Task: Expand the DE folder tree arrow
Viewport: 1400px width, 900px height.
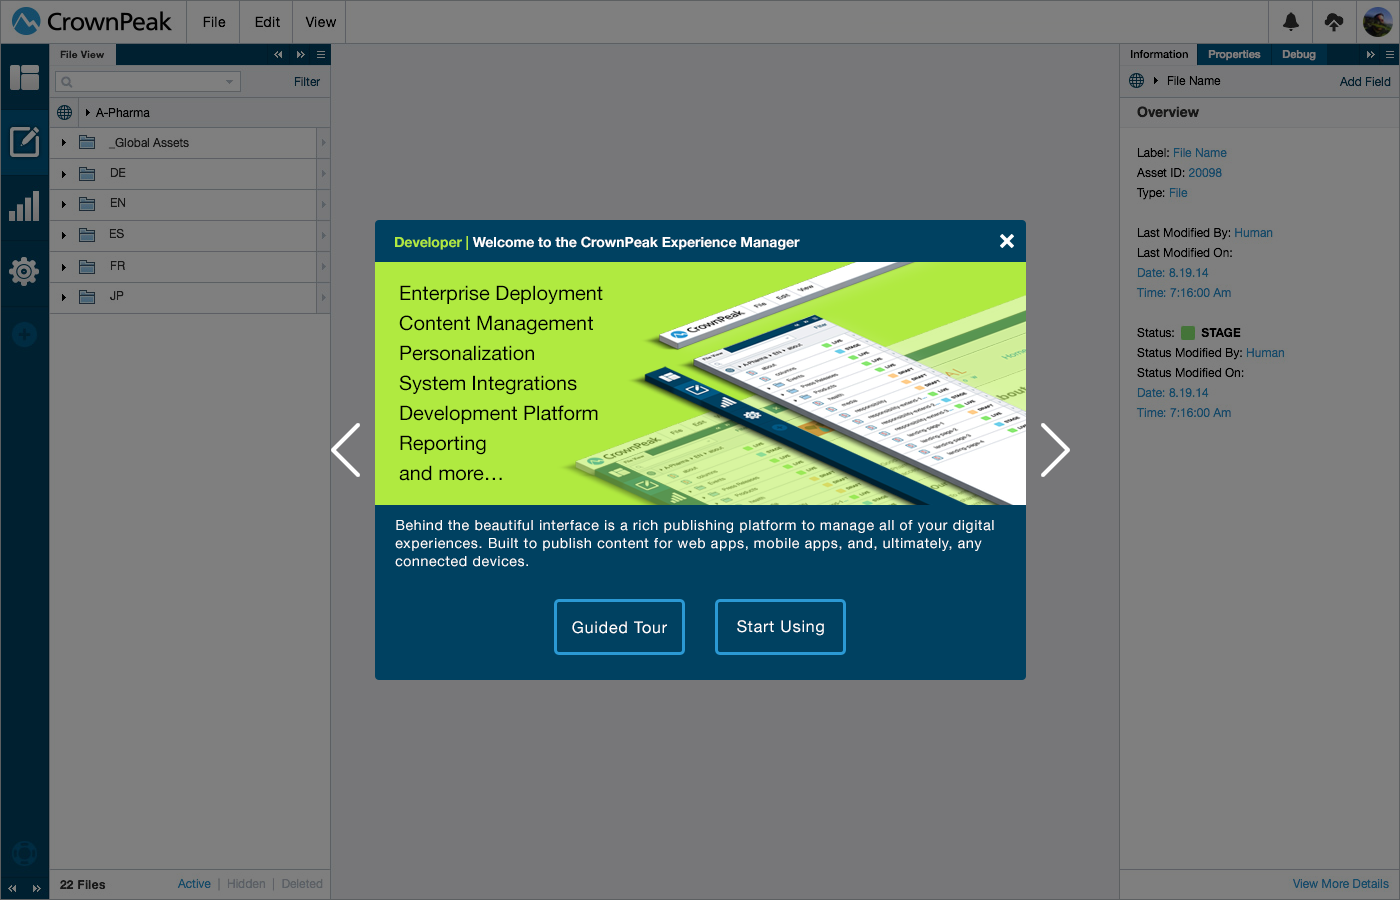Action: pyautogui.click(x=63, y=174)
